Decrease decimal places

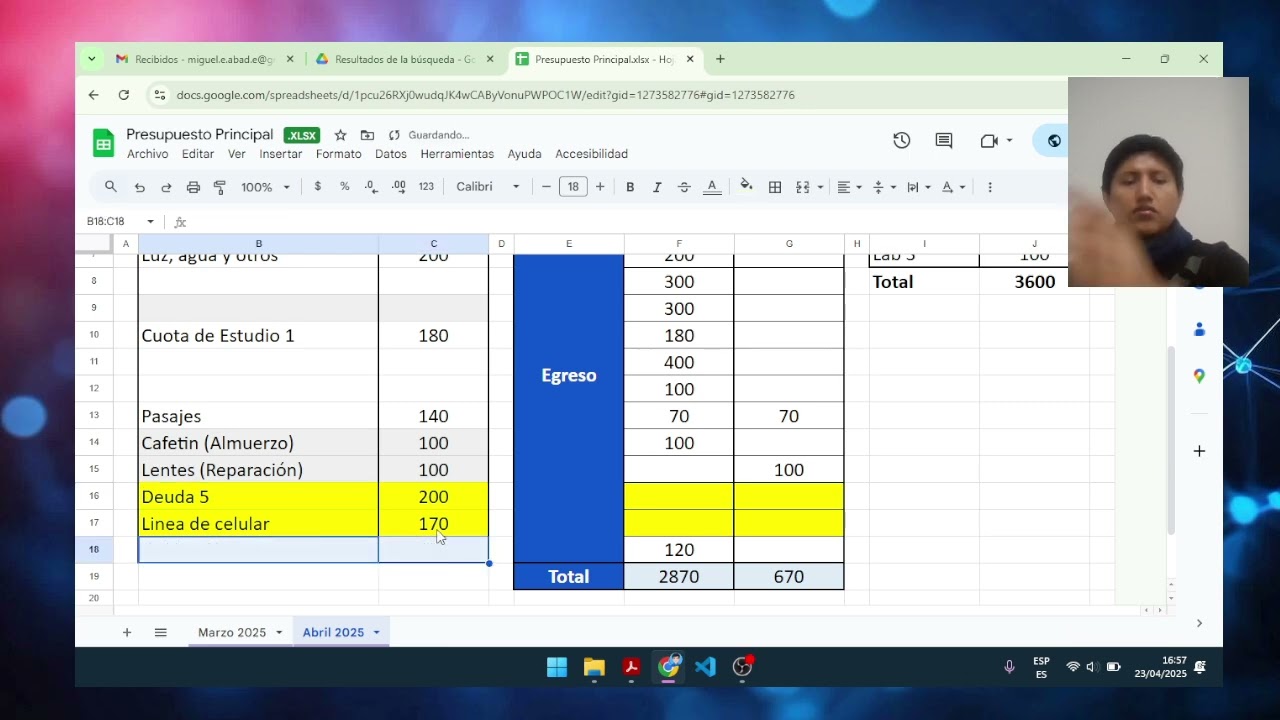click(371, 187)
